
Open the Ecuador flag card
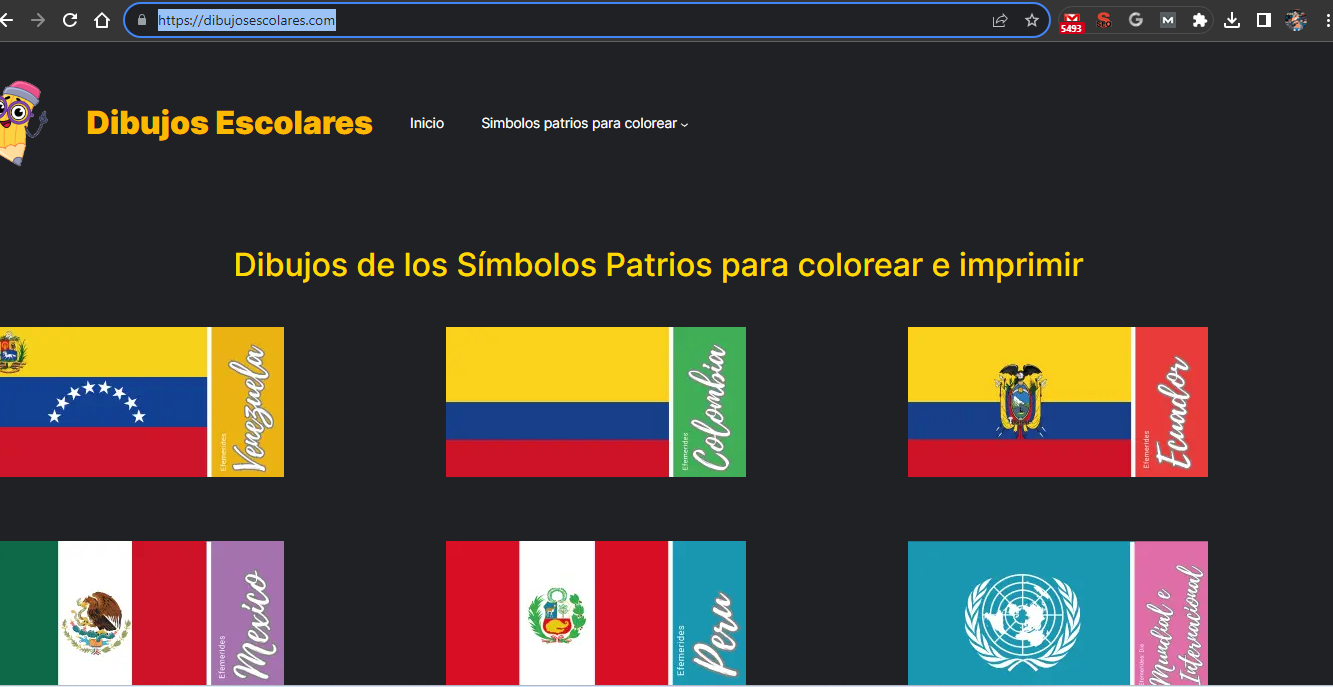(x=1058, y=402)
